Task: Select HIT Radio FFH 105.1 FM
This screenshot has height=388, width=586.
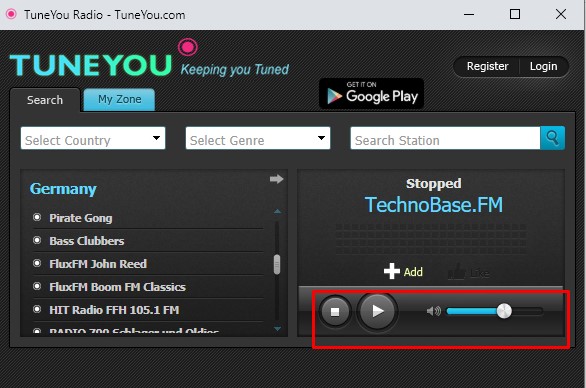Action: tap(114, 310)
